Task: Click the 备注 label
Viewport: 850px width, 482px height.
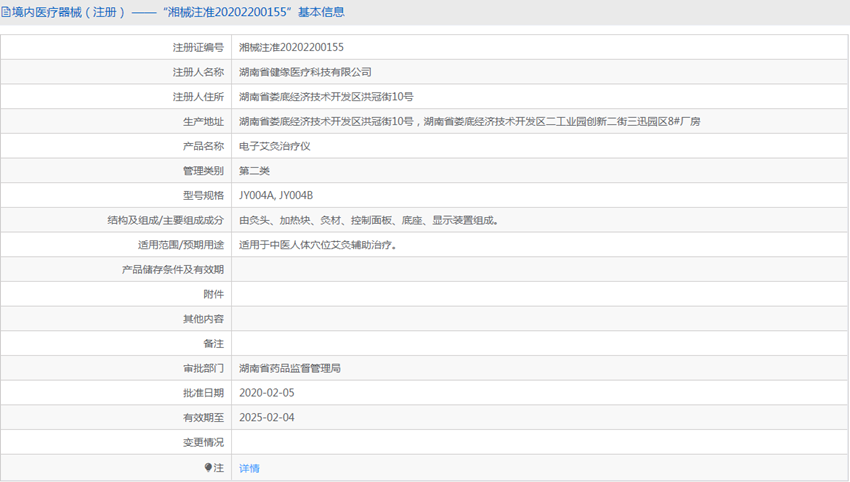Action: [213, 343]
